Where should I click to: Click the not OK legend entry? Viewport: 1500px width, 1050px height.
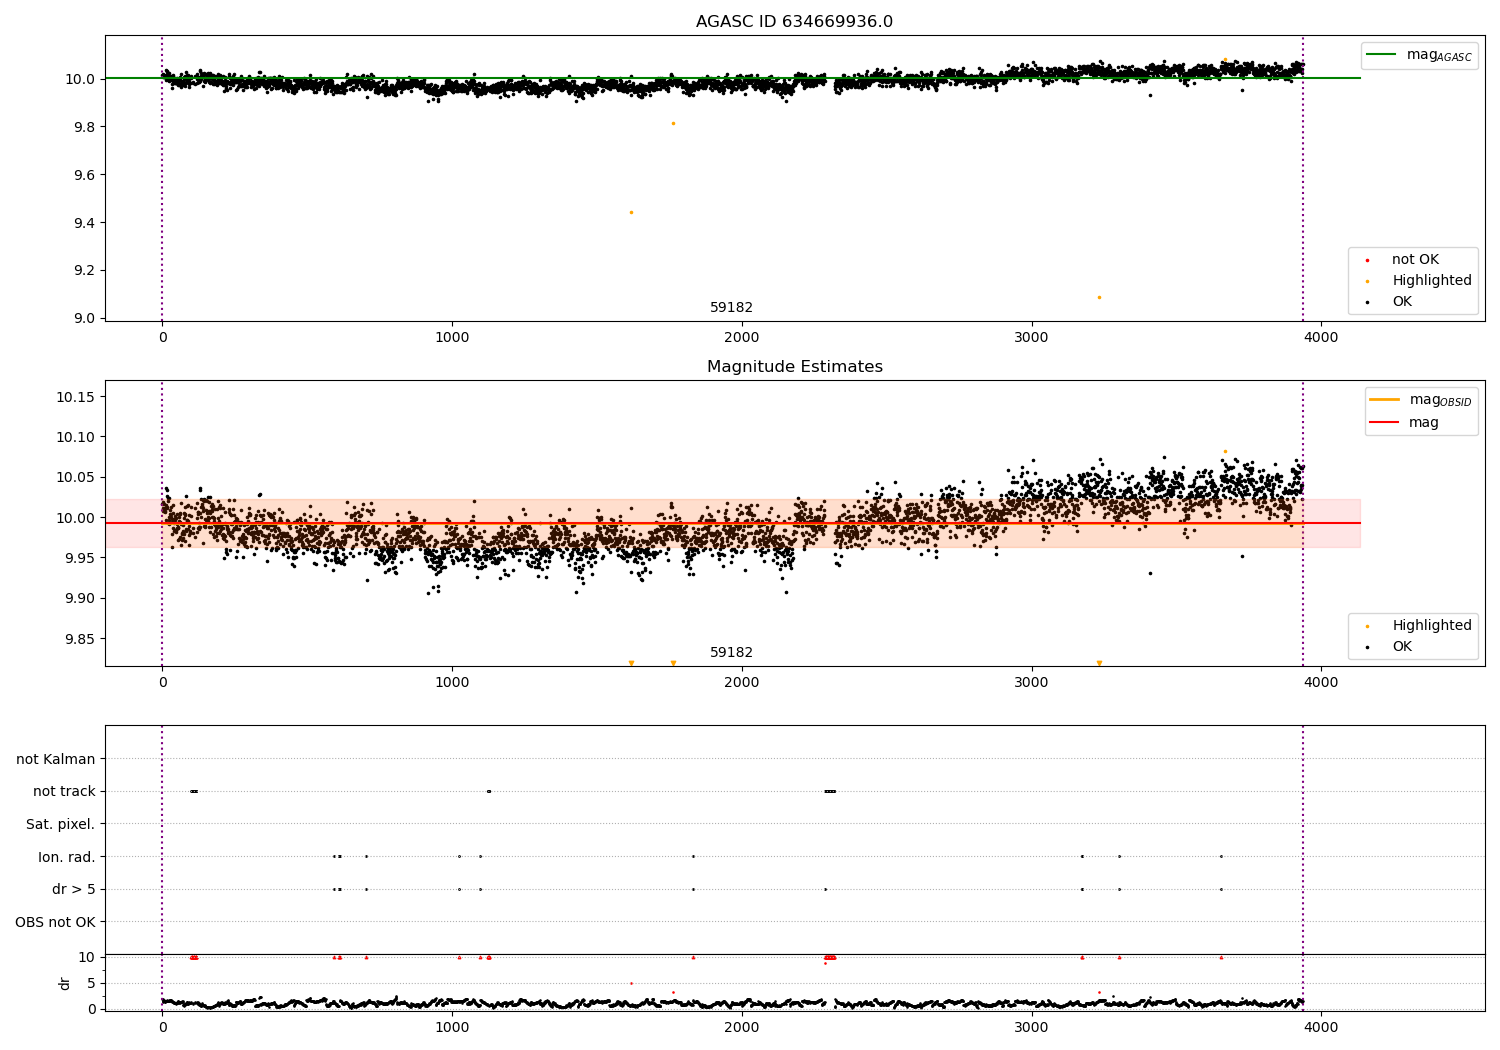point(1415,260)
